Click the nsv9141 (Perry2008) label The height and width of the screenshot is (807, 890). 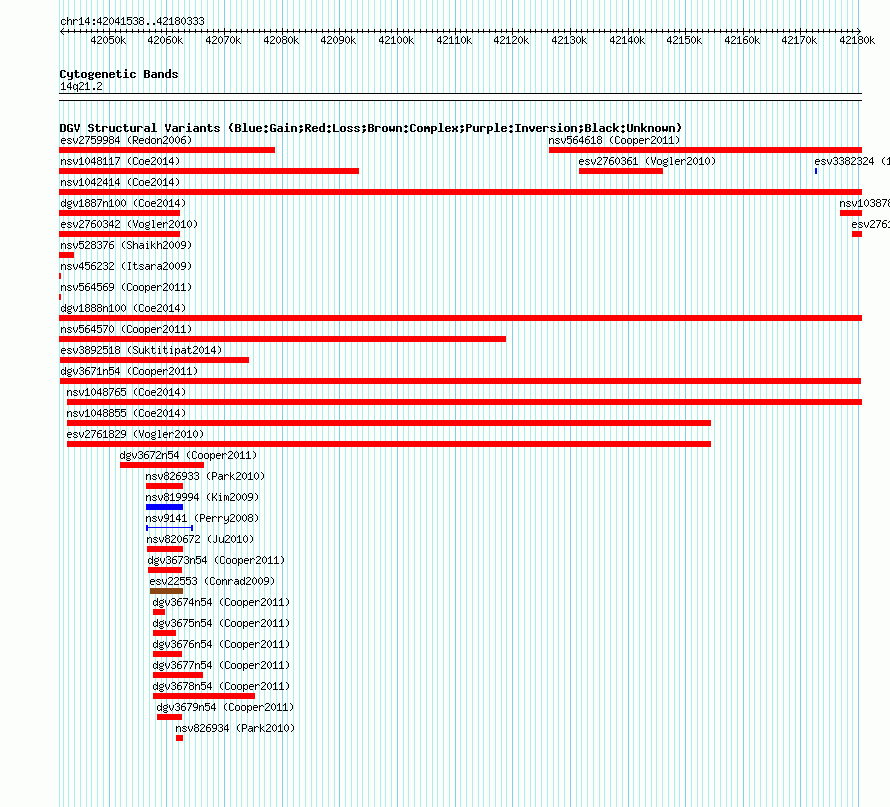202,518
